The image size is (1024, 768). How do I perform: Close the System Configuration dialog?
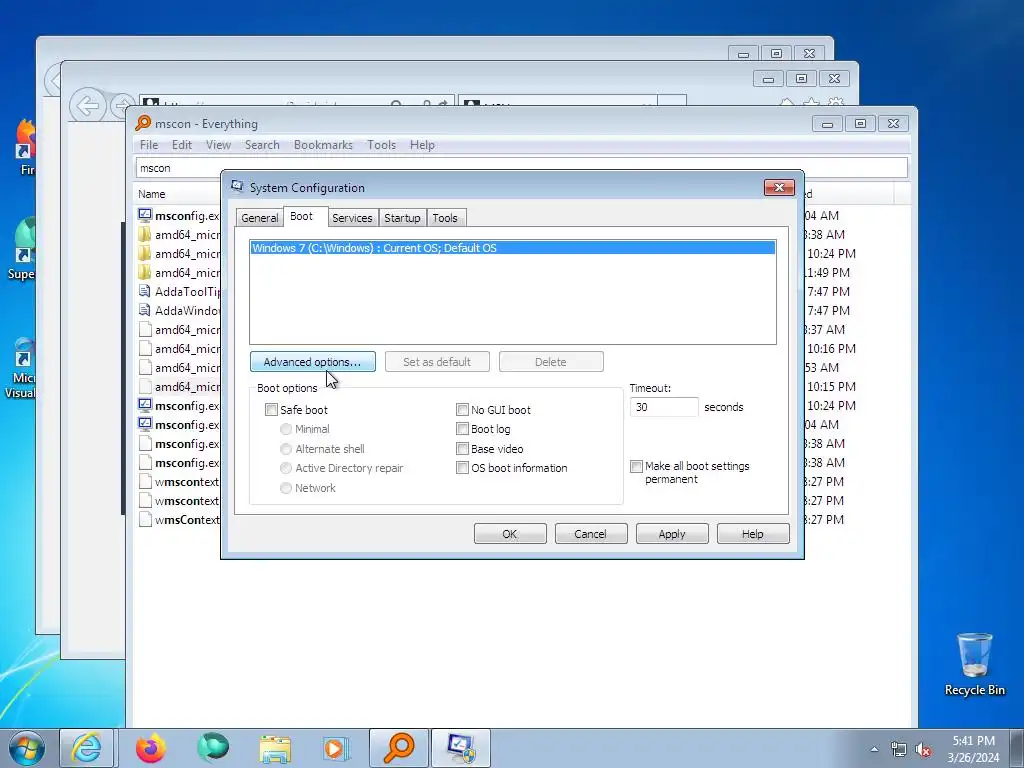pos(779,187)
